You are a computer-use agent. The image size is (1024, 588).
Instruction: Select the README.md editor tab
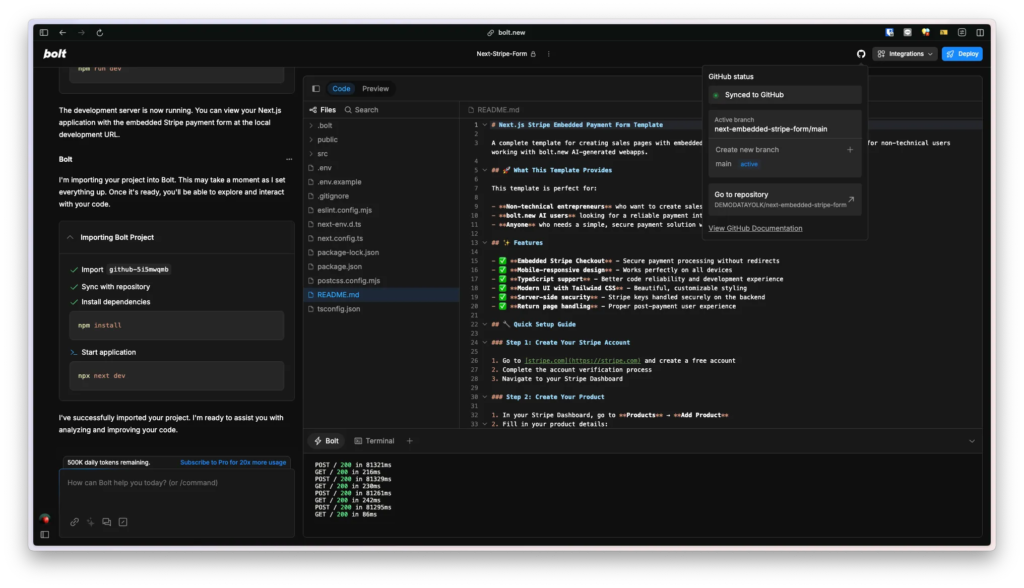click(x=494, y=110)
